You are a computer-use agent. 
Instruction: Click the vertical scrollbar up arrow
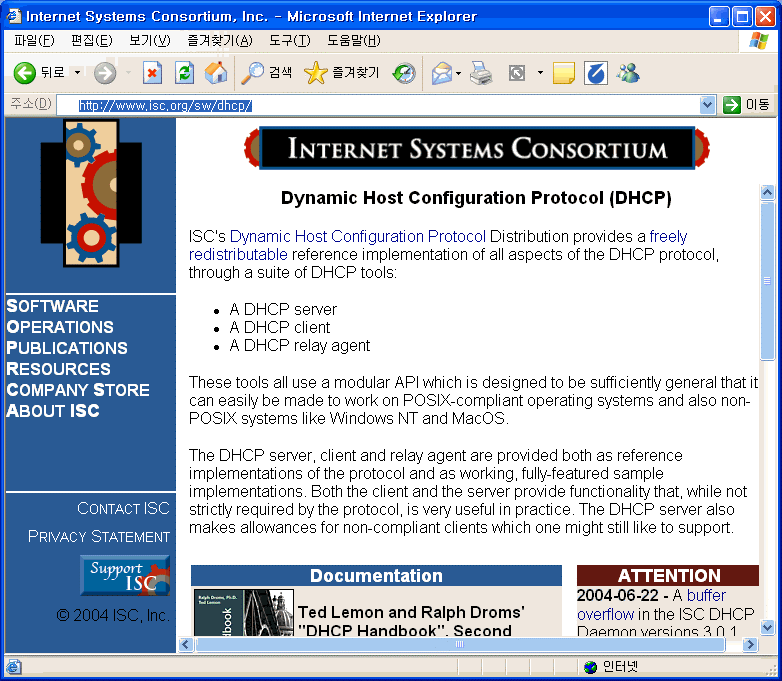point(767,192)
